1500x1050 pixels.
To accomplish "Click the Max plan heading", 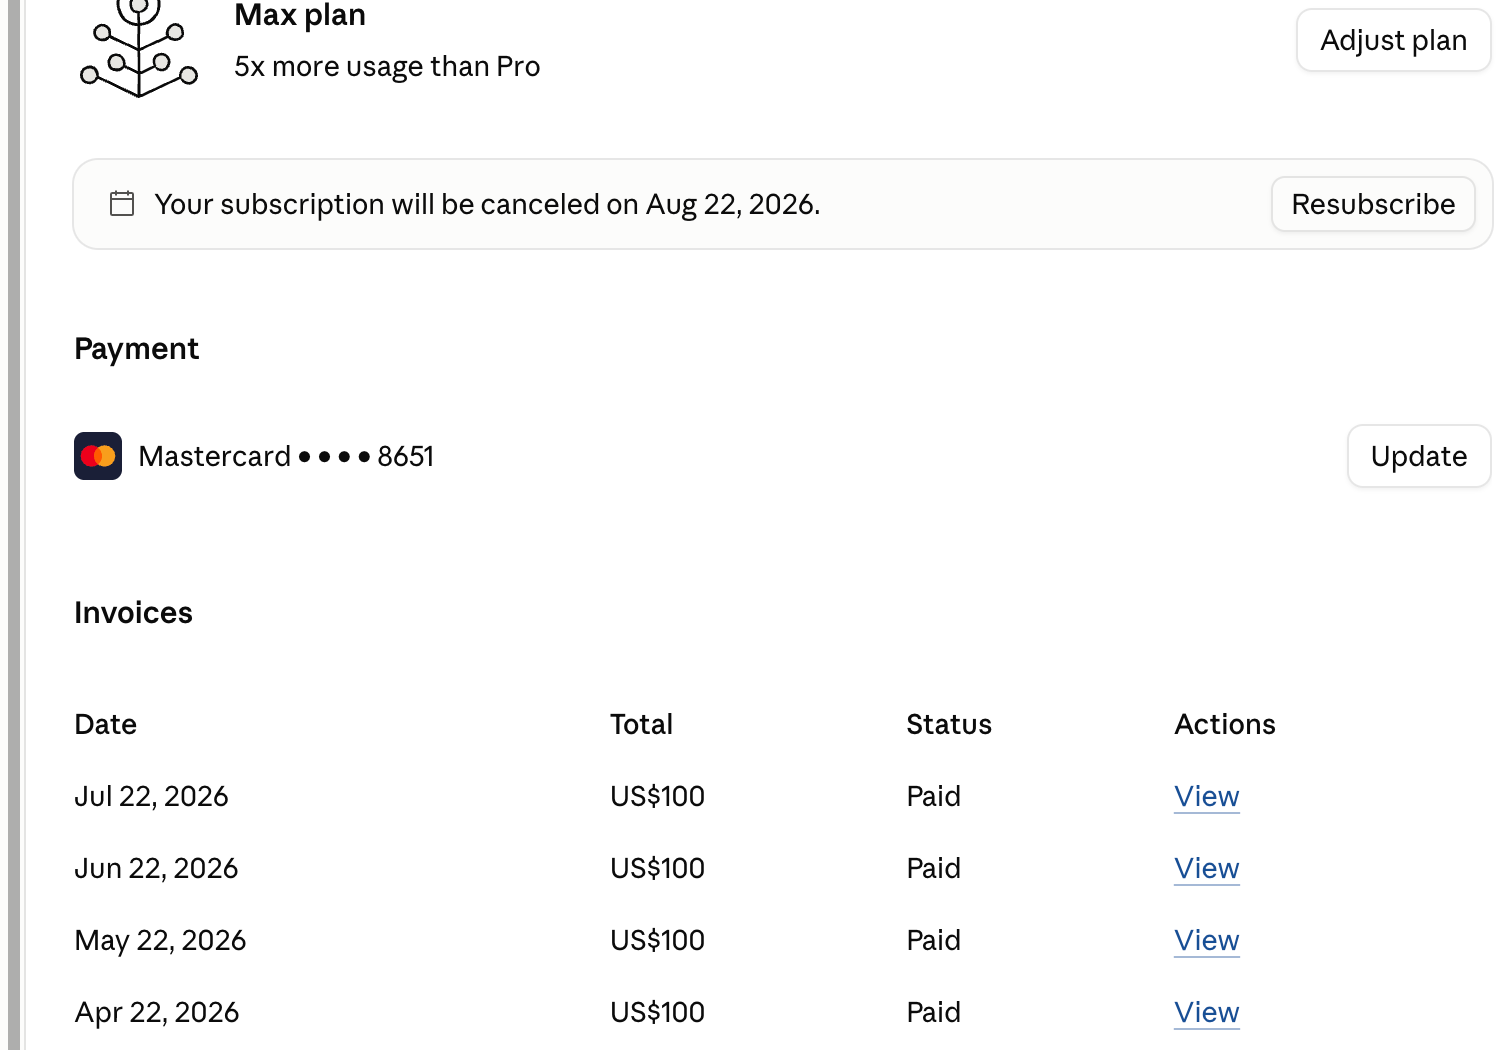I will 300,15.
